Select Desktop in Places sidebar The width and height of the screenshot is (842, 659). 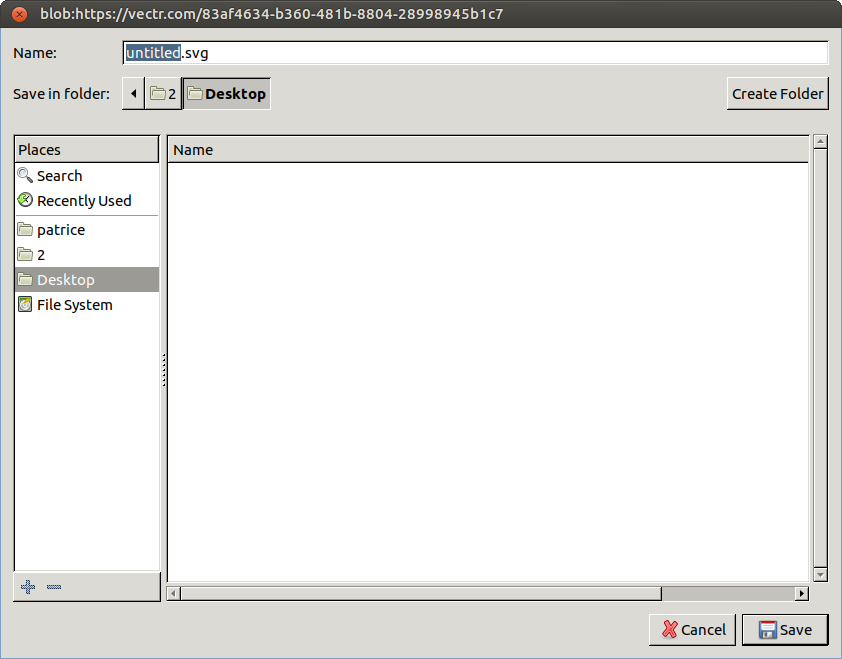pyautogui.click(x=87, y=280)
